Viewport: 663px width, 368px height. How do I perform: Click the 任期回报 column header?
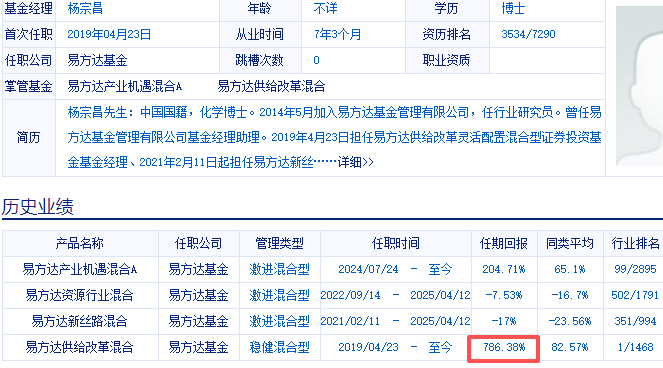[504, 243]
